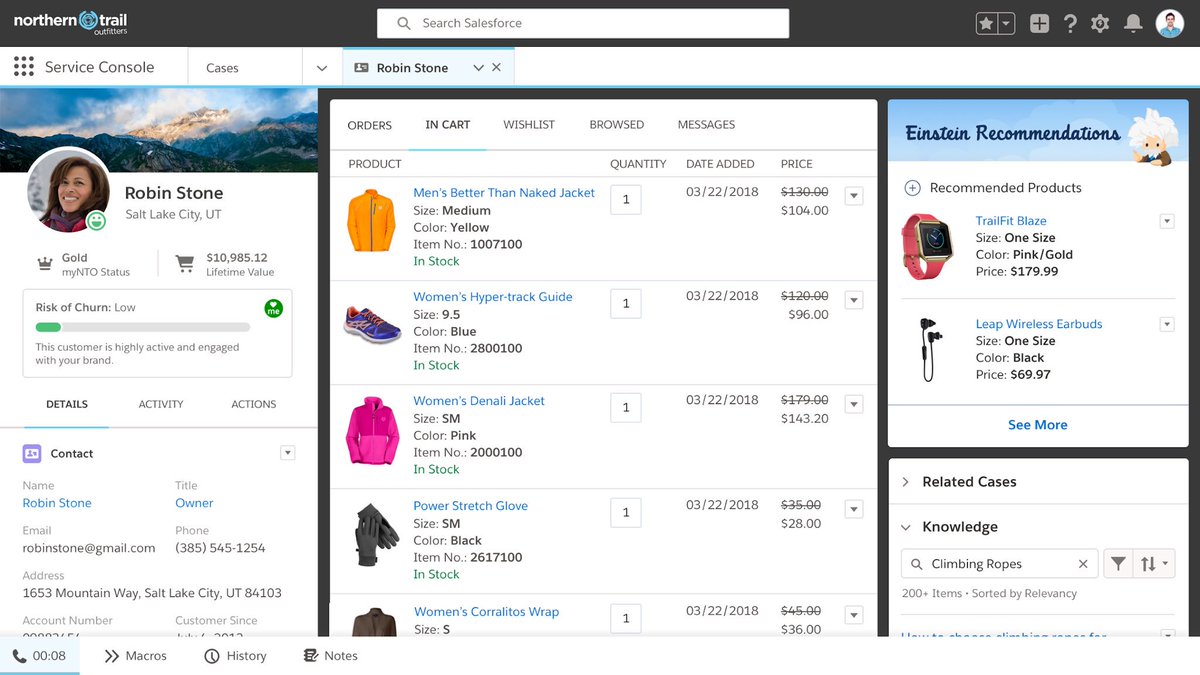Click the Lifetime Value cart icon
The height and width of the screenshot is (675, 1200).
(184, 264)
